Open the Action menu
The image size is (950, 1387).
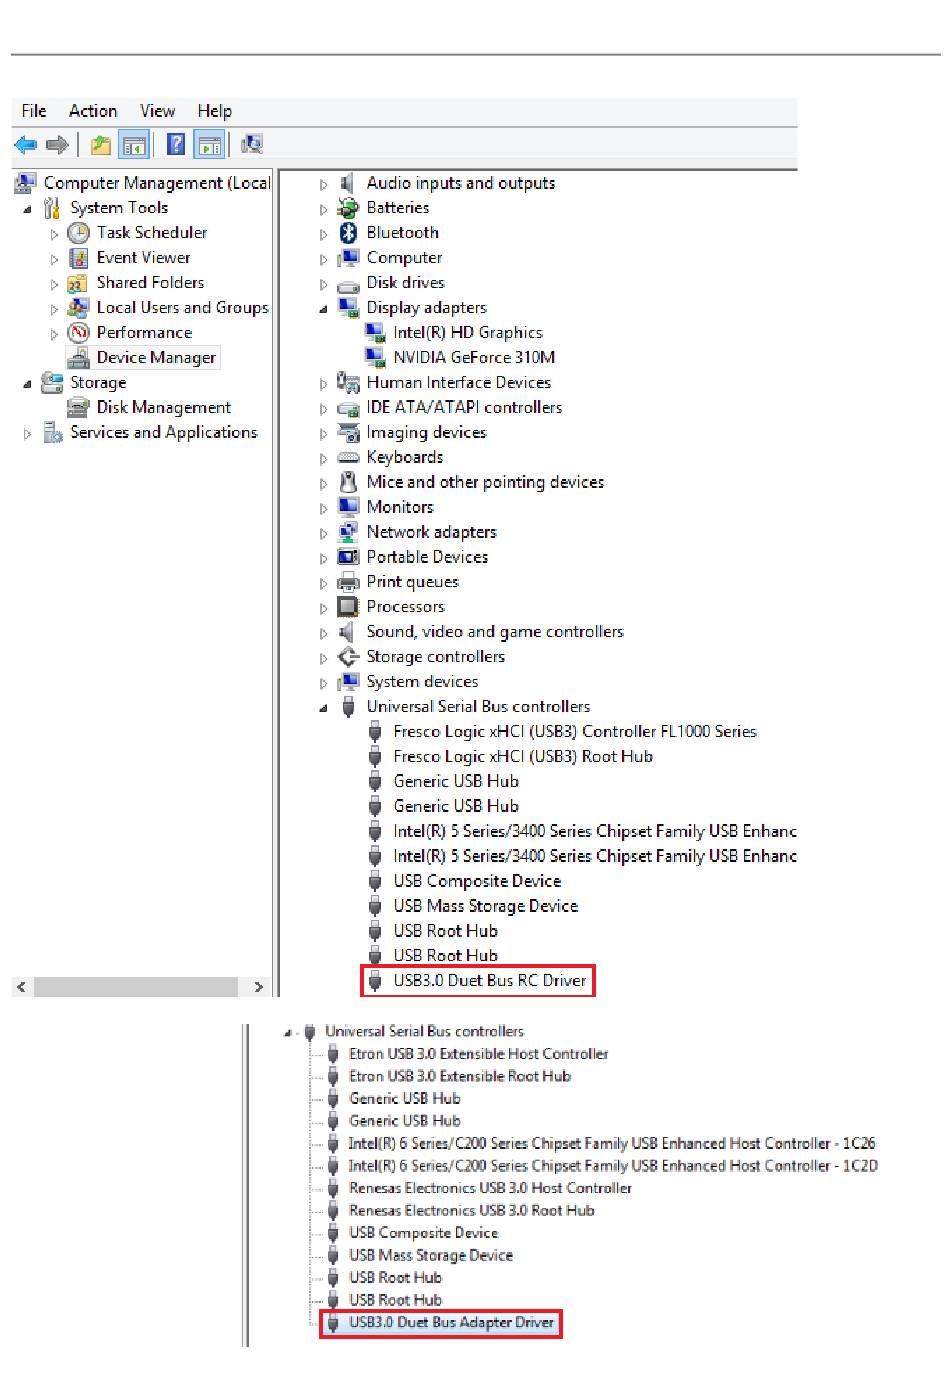tap(93, 111)
